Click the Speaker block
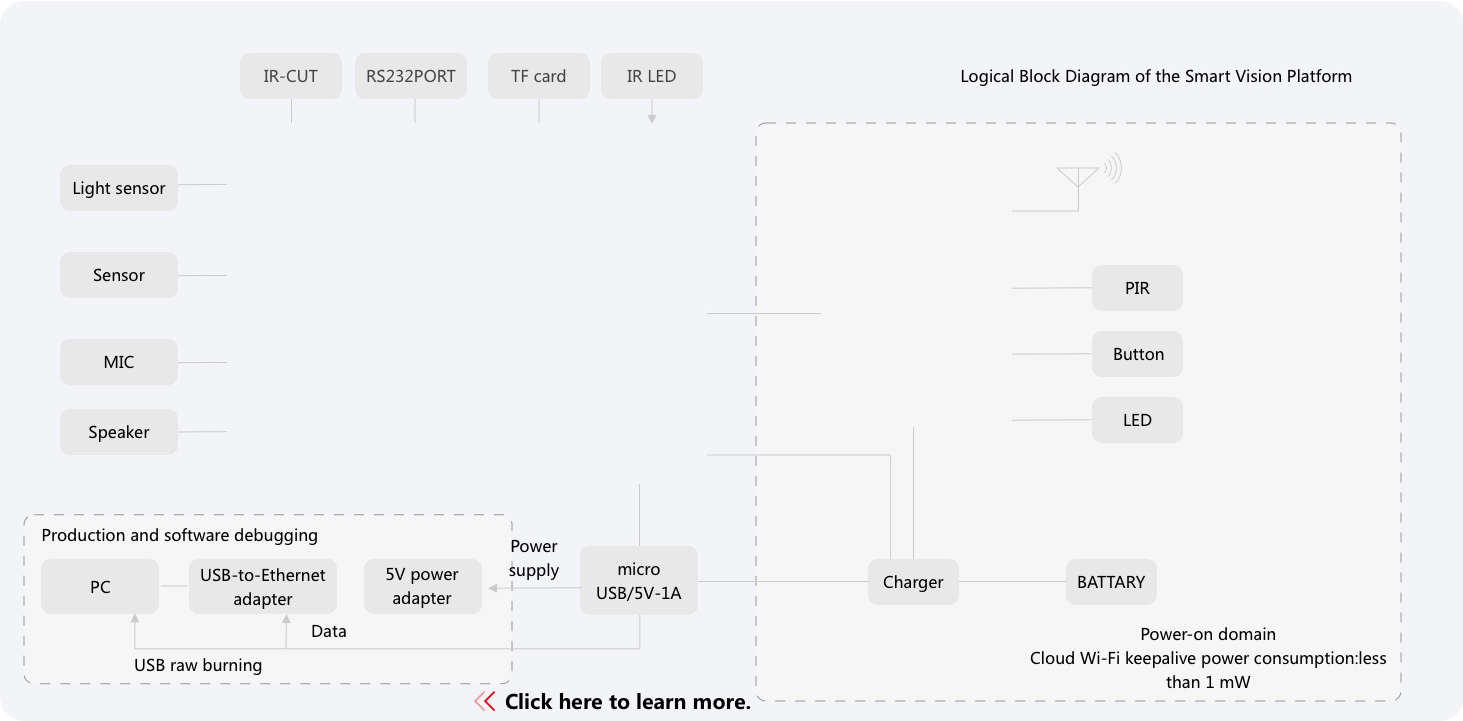The height and width of the screenshot is (721, 1463). click(x=119, y=432)
